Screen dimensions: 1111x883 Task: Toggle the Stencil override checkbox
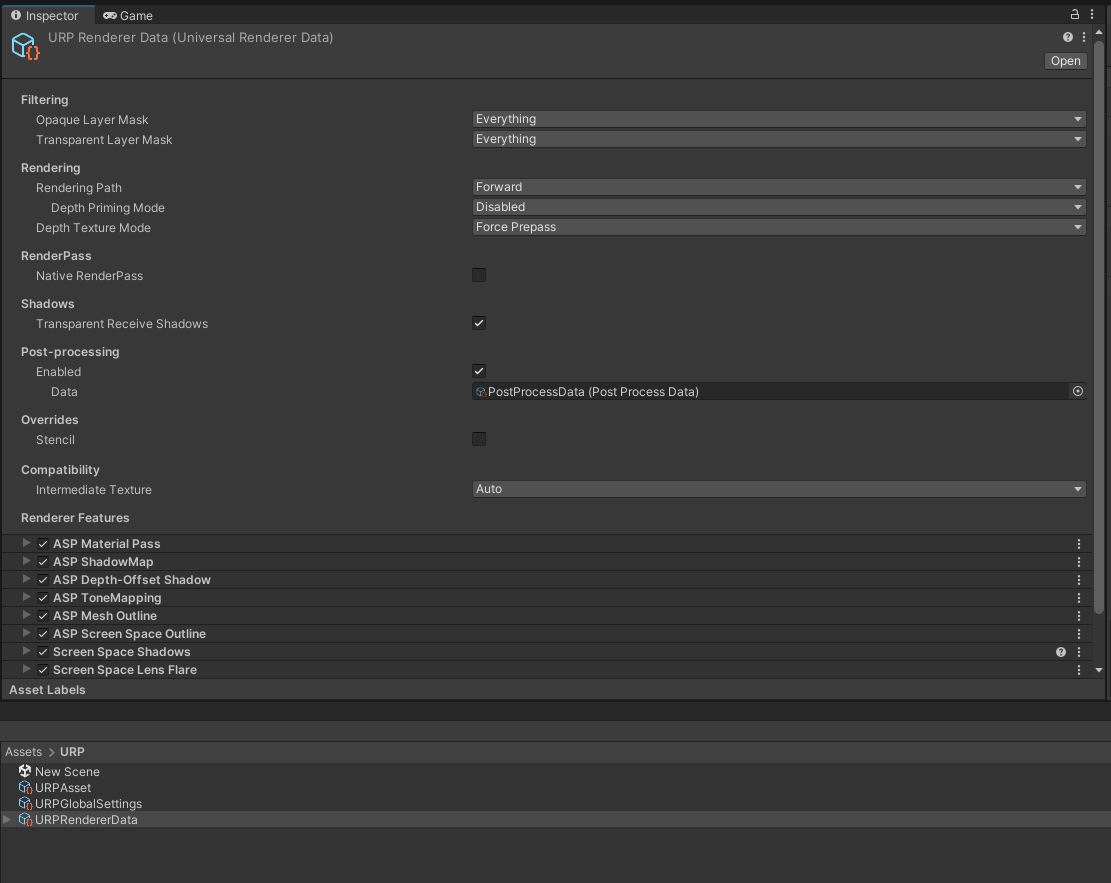tap(479, 439)
